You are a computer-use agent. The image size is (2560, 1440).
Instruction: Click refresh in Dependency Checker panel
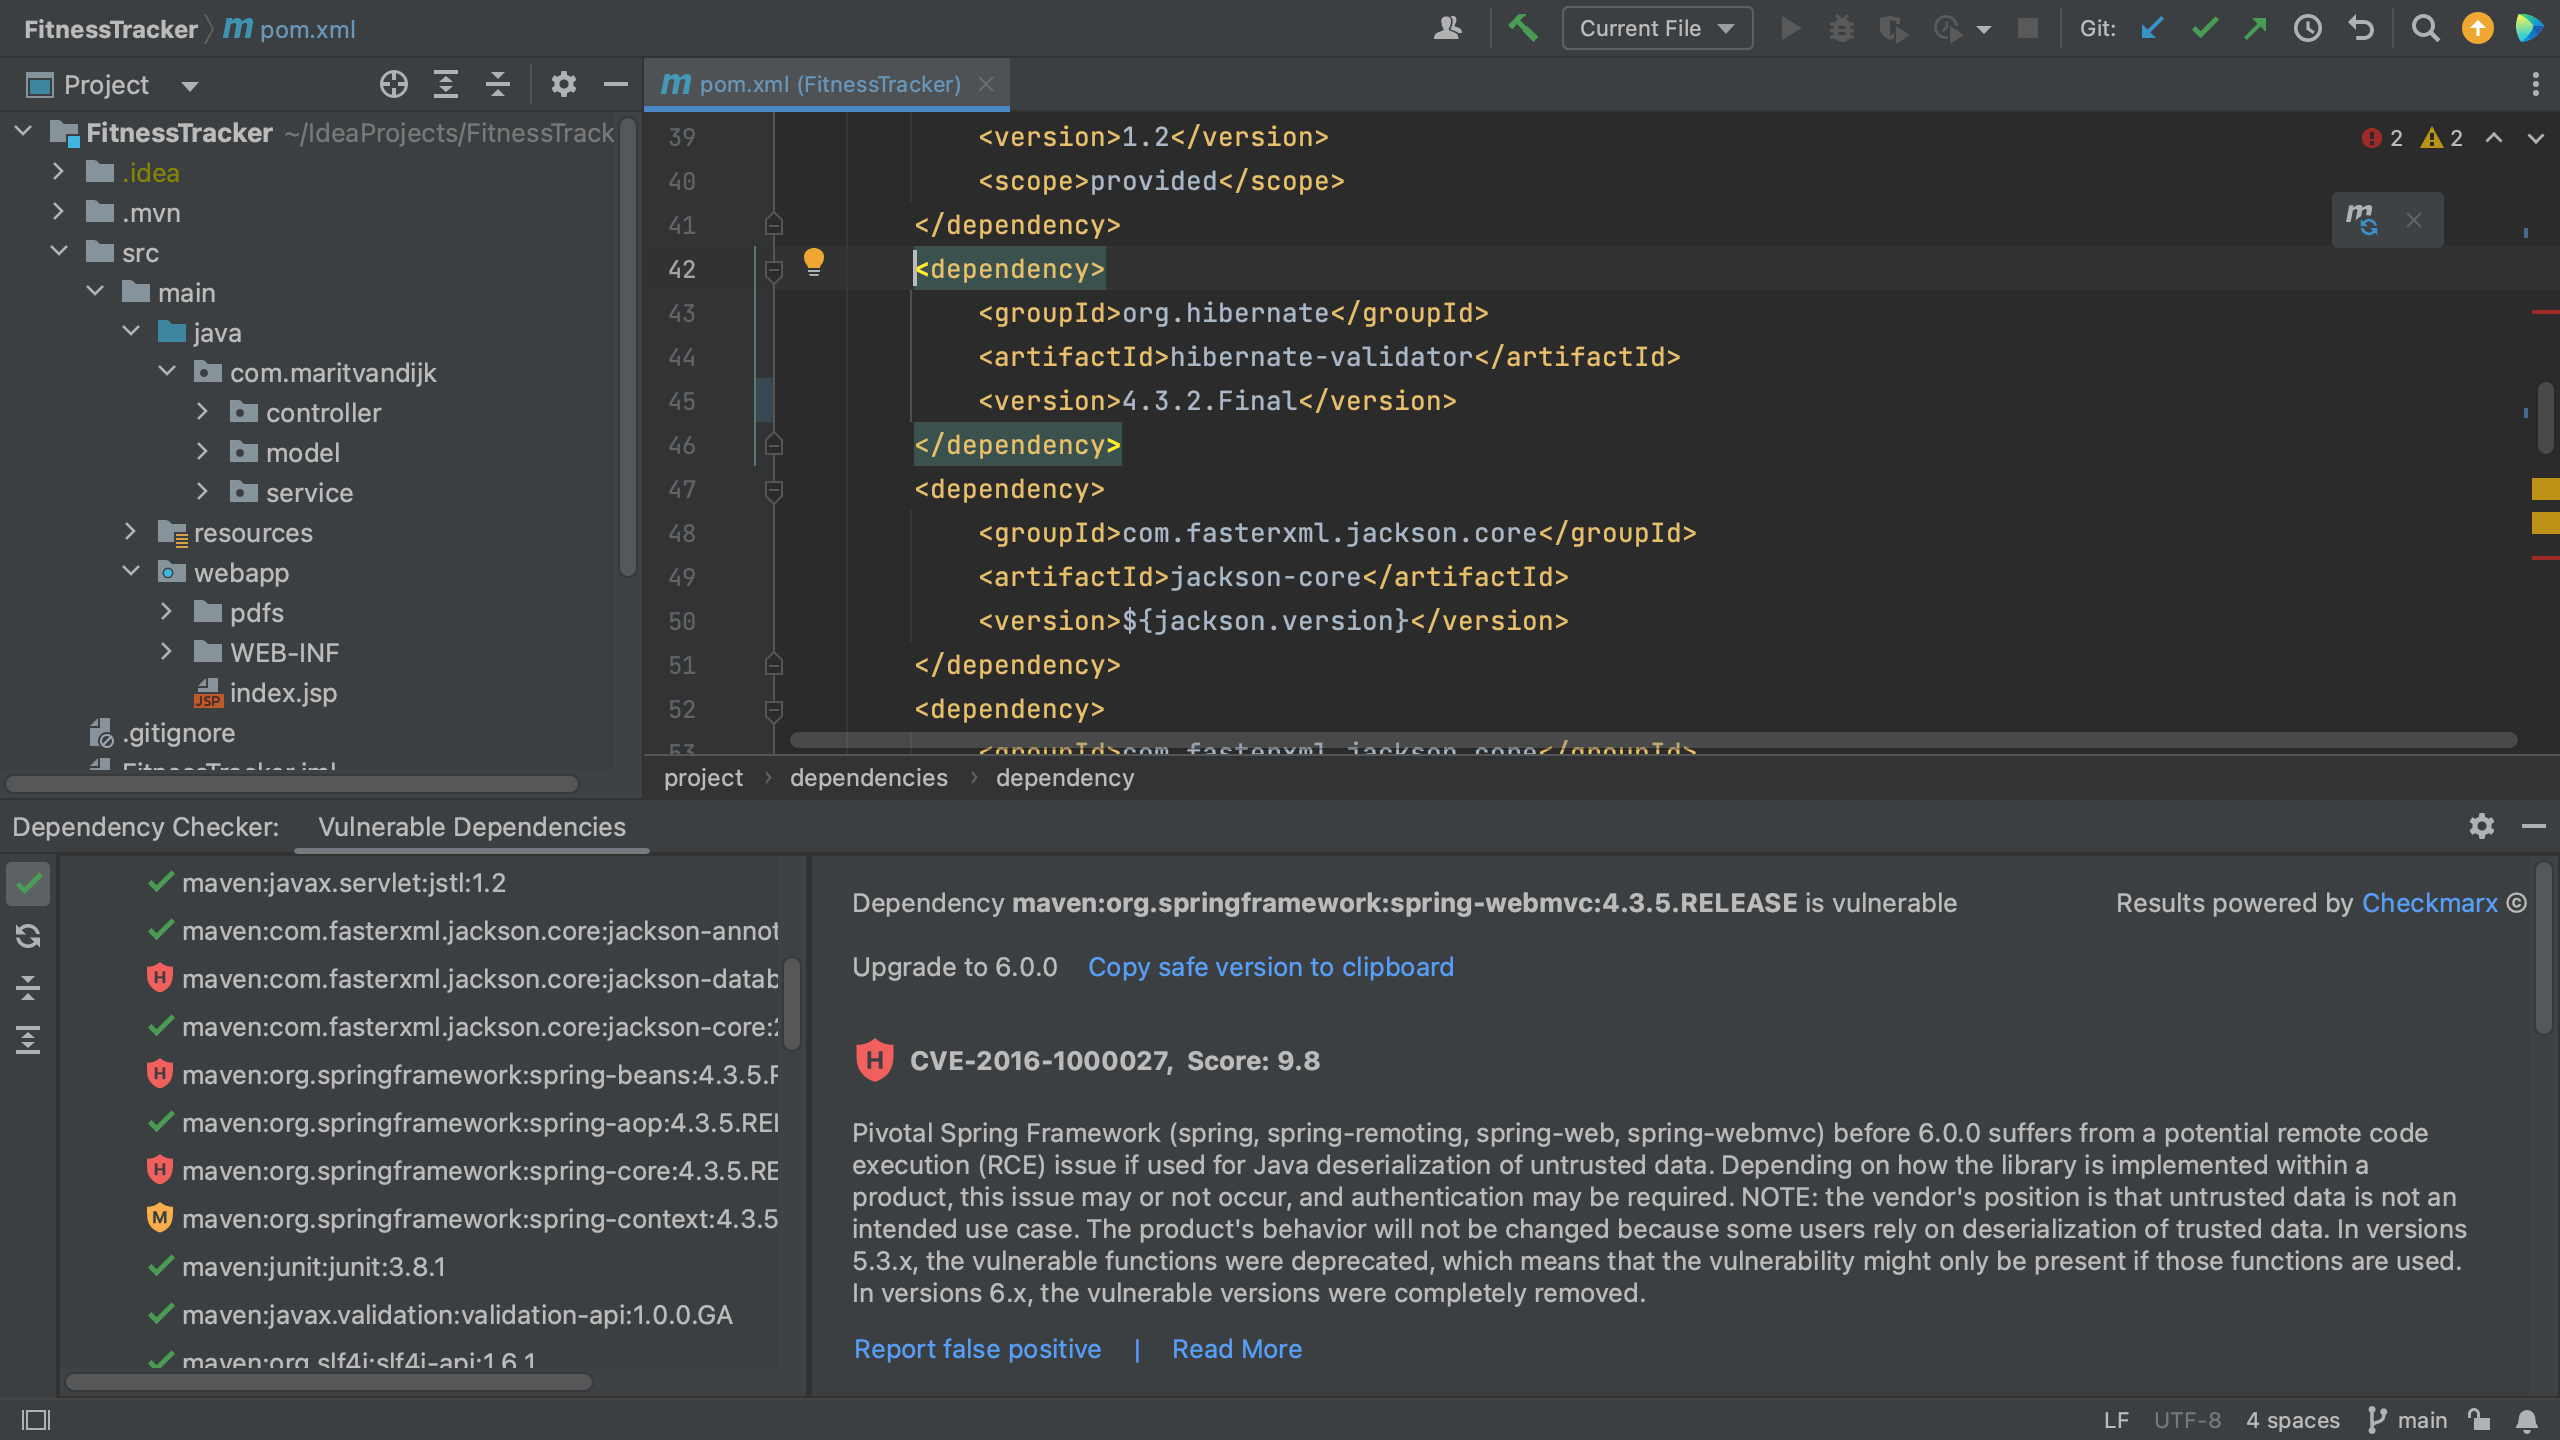click(x=28, y=936)
